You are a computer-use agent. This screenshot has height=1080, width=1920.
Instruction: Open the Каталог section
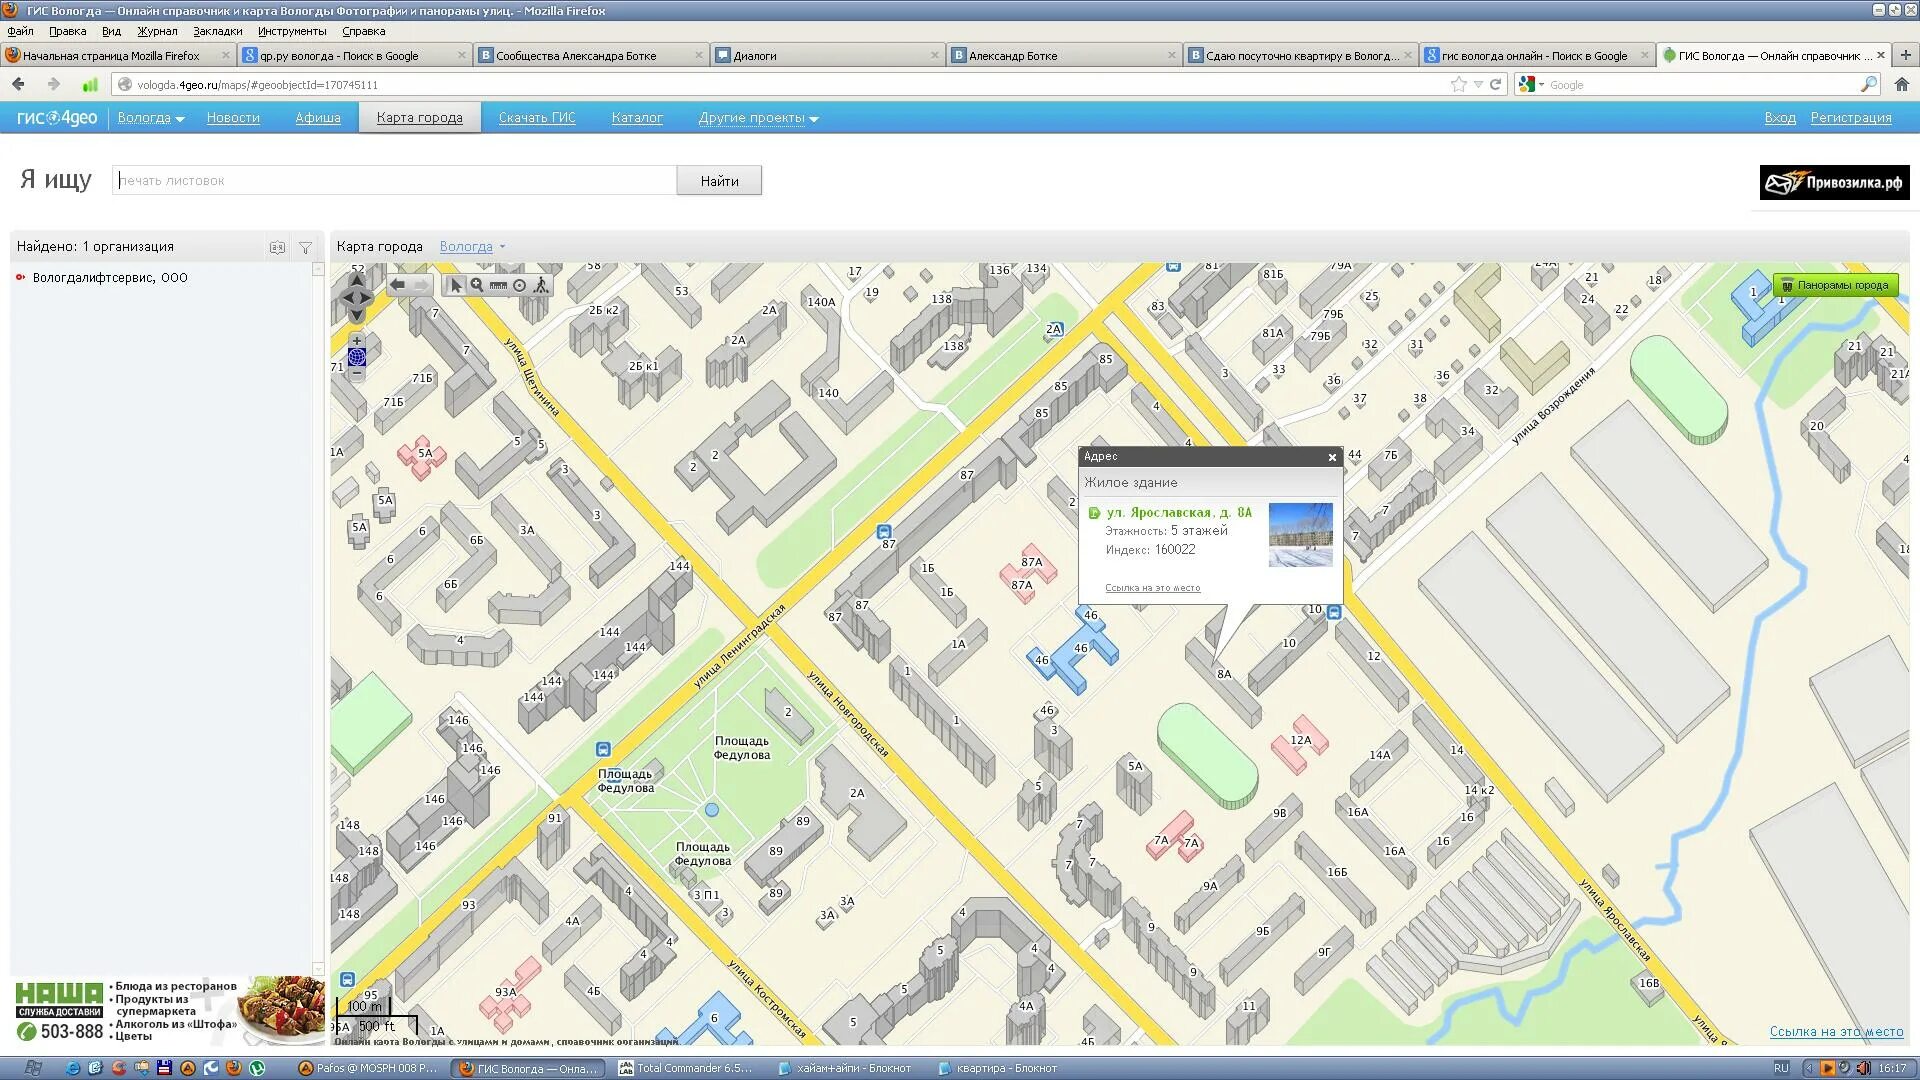[637, 118]
